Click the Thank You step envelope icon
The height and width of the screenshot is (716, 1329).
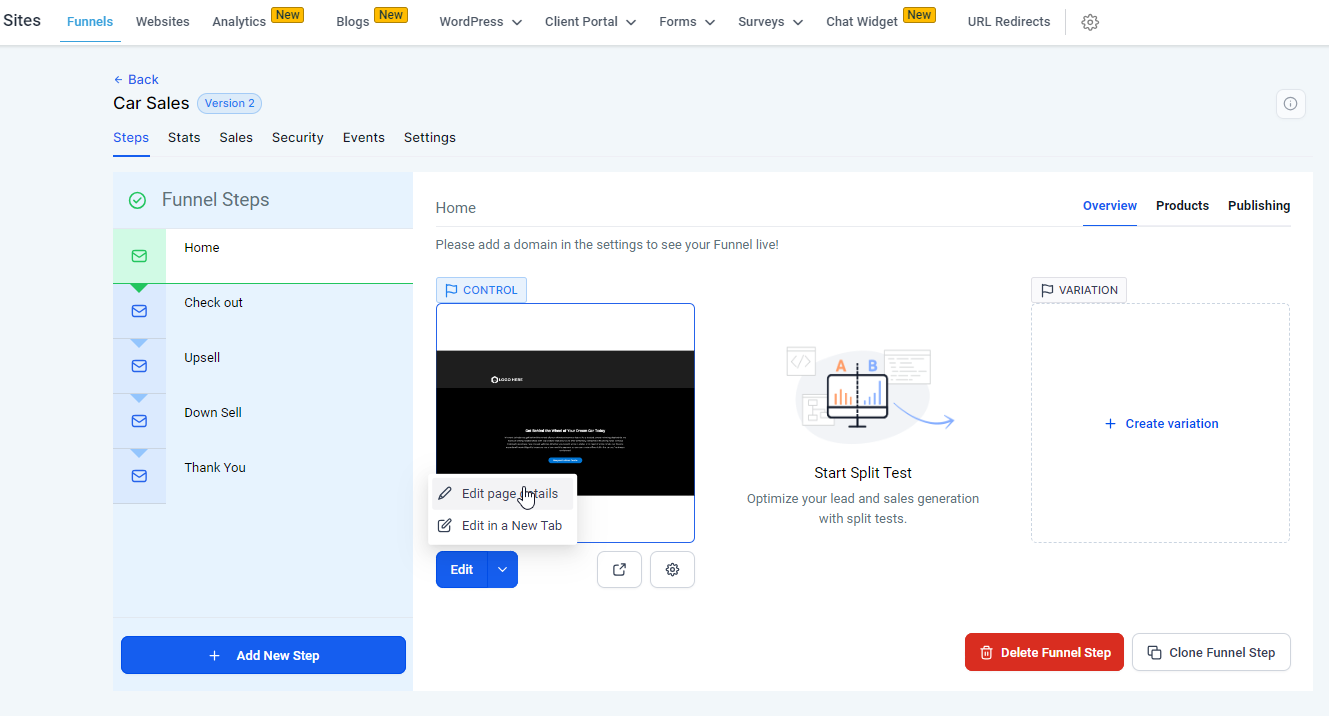point(139,476)
